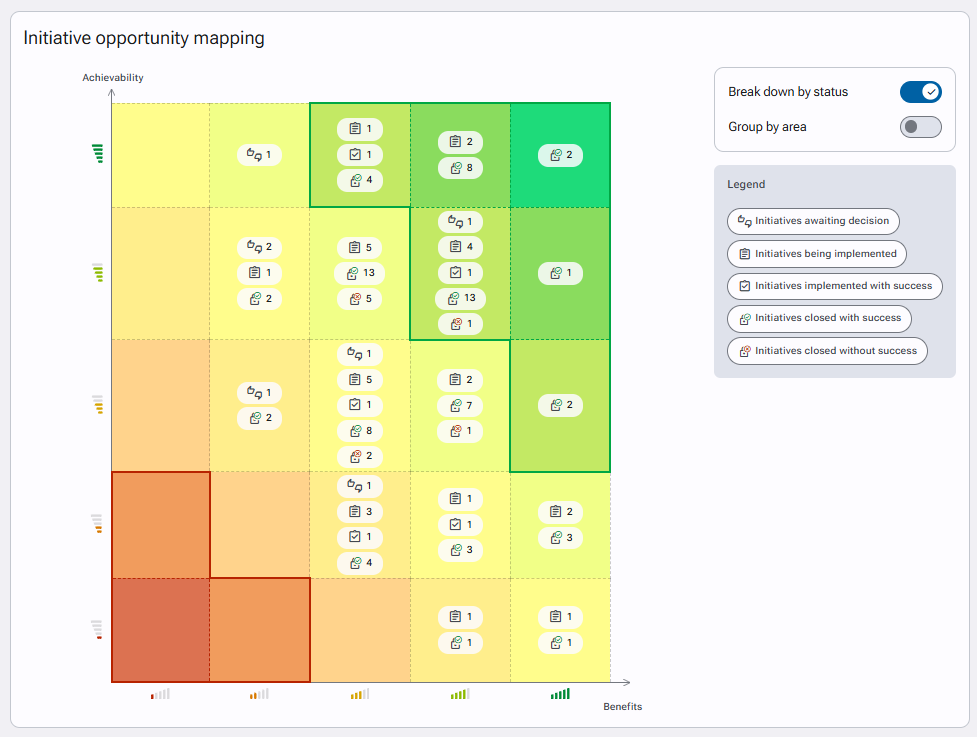This screenshot has height=737, width=977.
Task: Click the closed with success 7 badge
Action: pyautogui.click(x=460, y=406)
